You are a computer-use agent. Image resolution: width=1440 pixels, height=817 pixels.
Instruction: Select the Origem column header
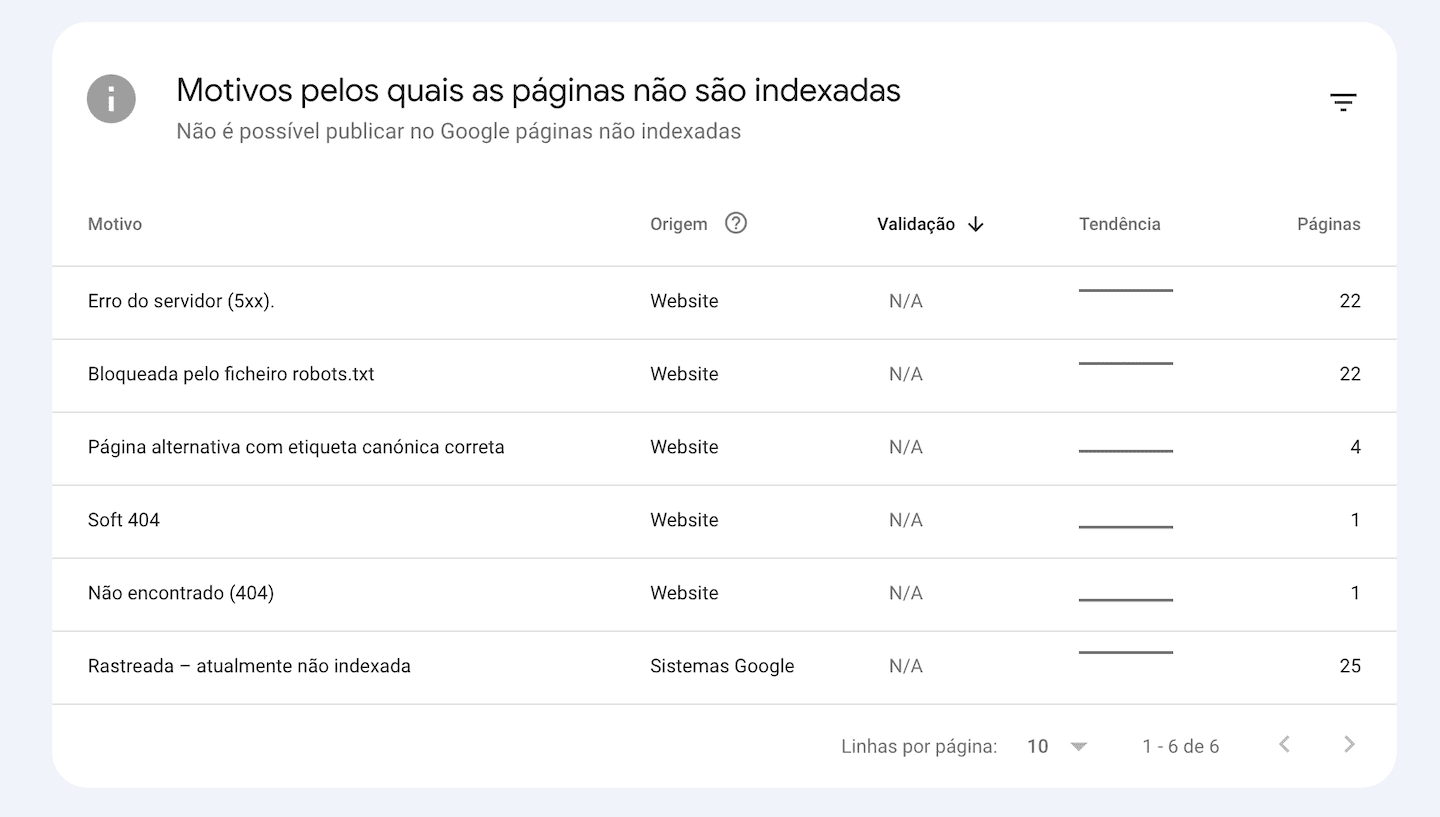coord(677,224)
